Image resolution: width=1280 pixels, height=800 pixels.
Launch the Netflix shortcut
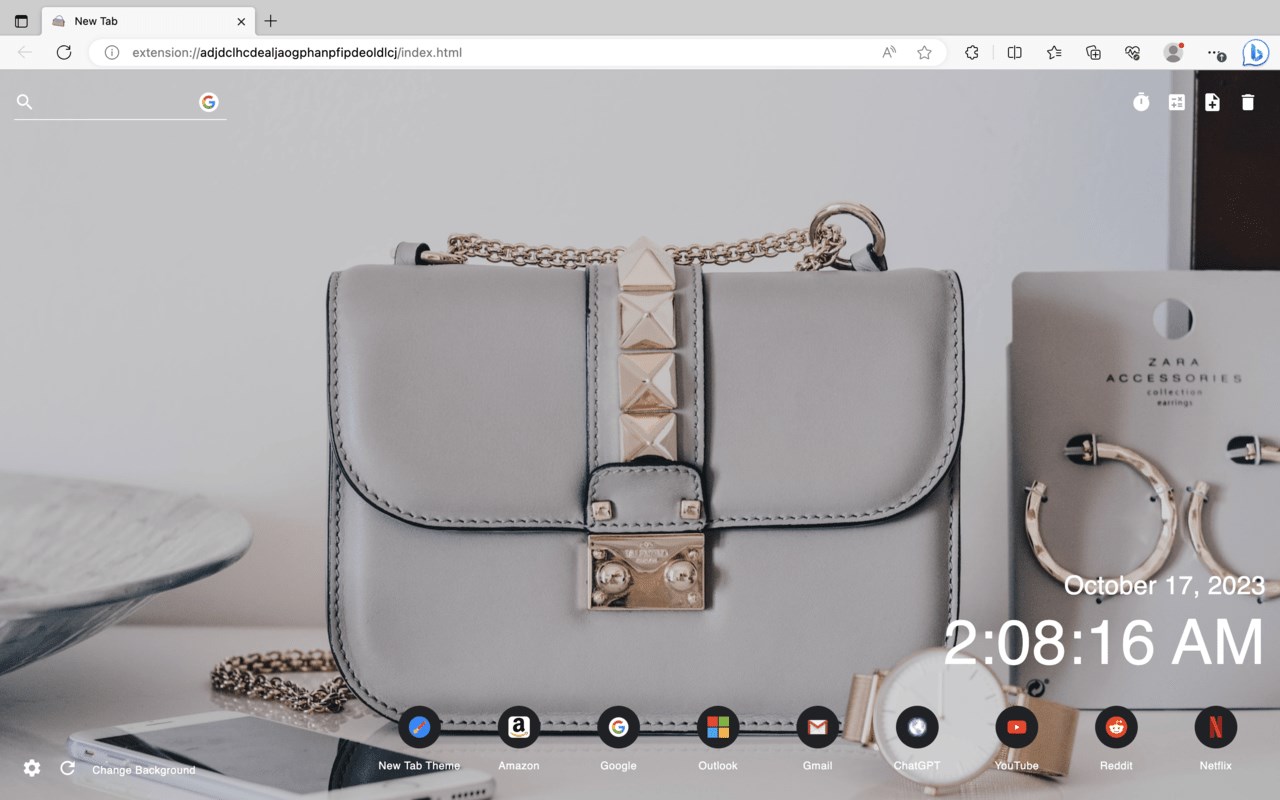(x=1216, y=727)
